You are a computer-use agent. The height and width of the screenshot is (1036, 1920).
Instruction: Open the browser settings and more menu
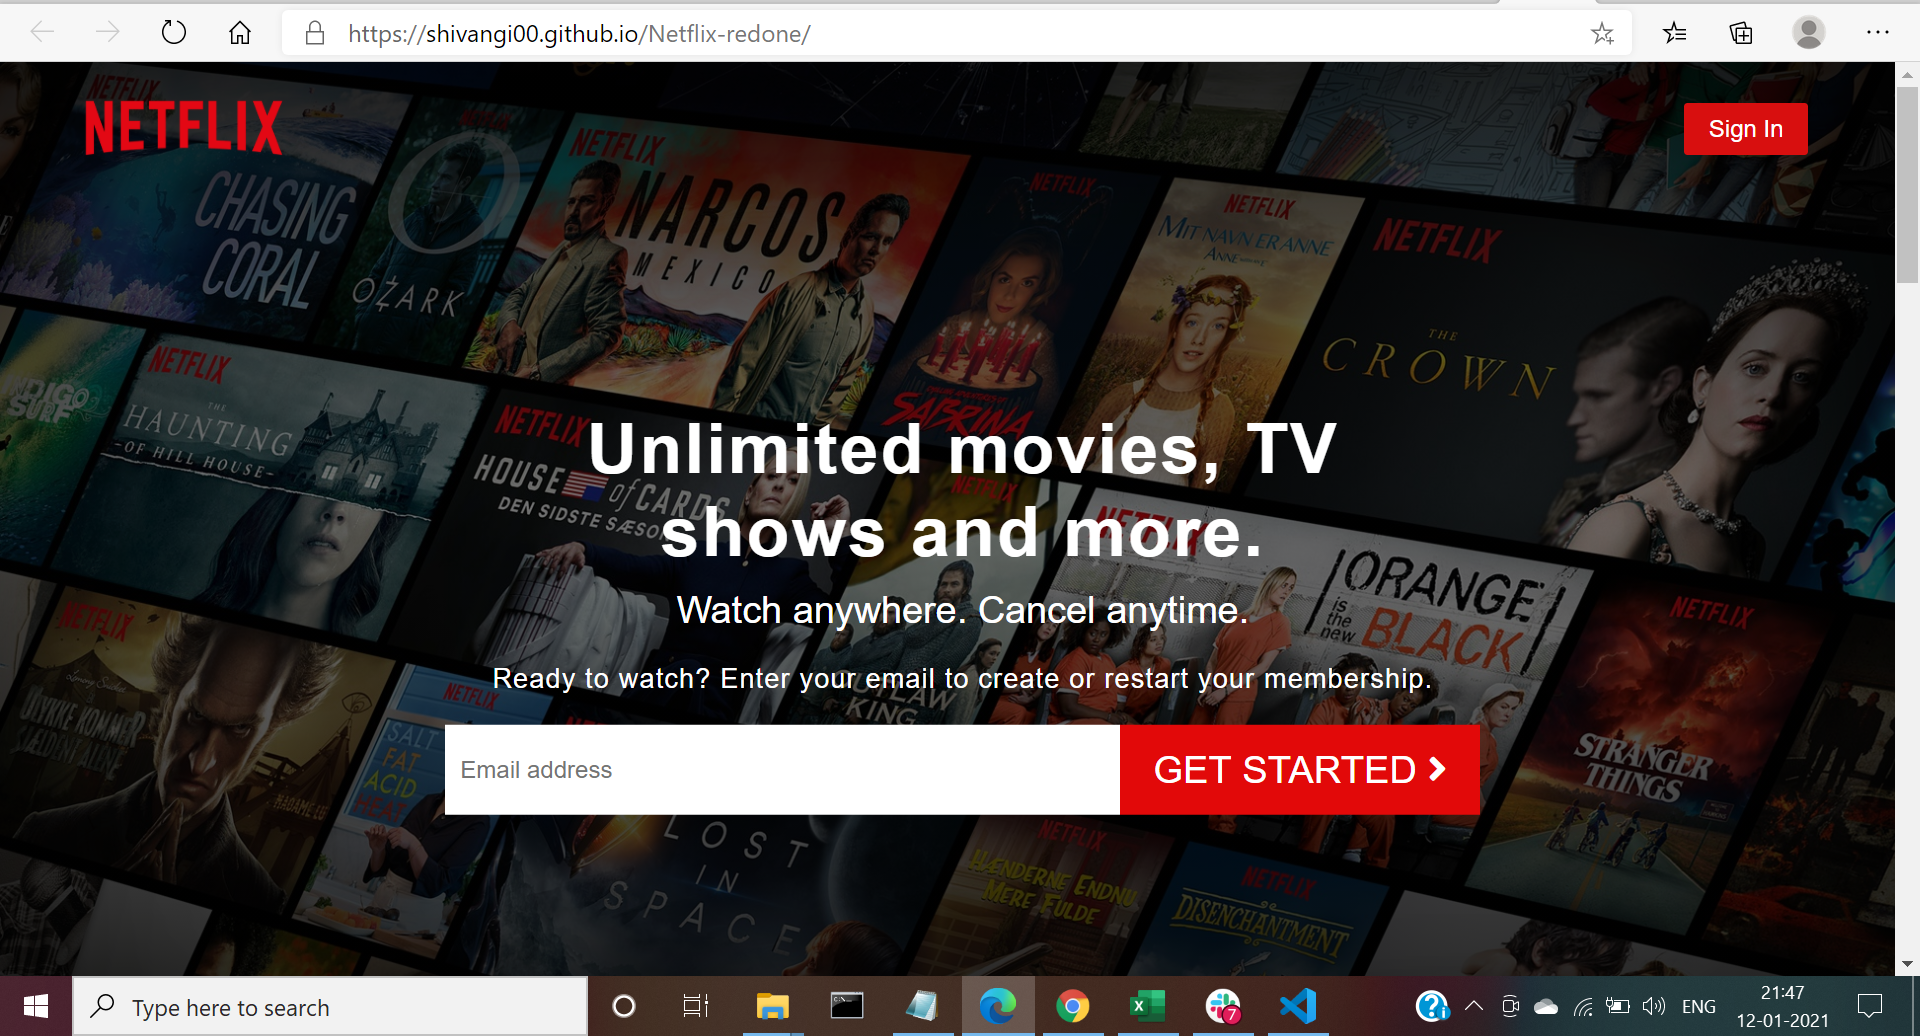[x=1878, y=33]
